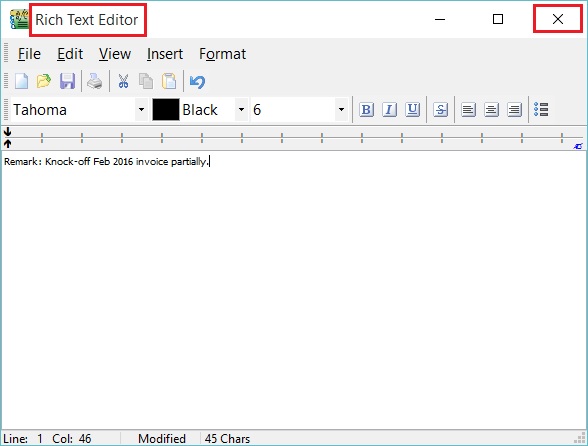Open the Format menu
588x446 pixels.
coord(222,54)
